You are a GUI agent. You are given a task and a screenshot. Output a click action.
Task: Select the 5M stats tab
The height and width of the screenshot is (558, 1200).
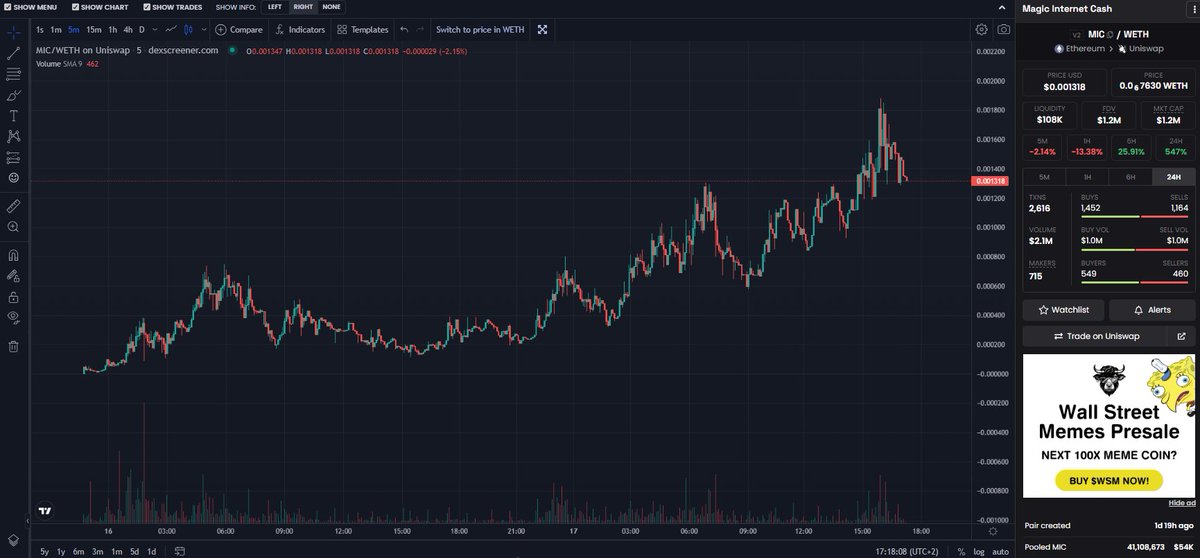[x=1044, y=176]
